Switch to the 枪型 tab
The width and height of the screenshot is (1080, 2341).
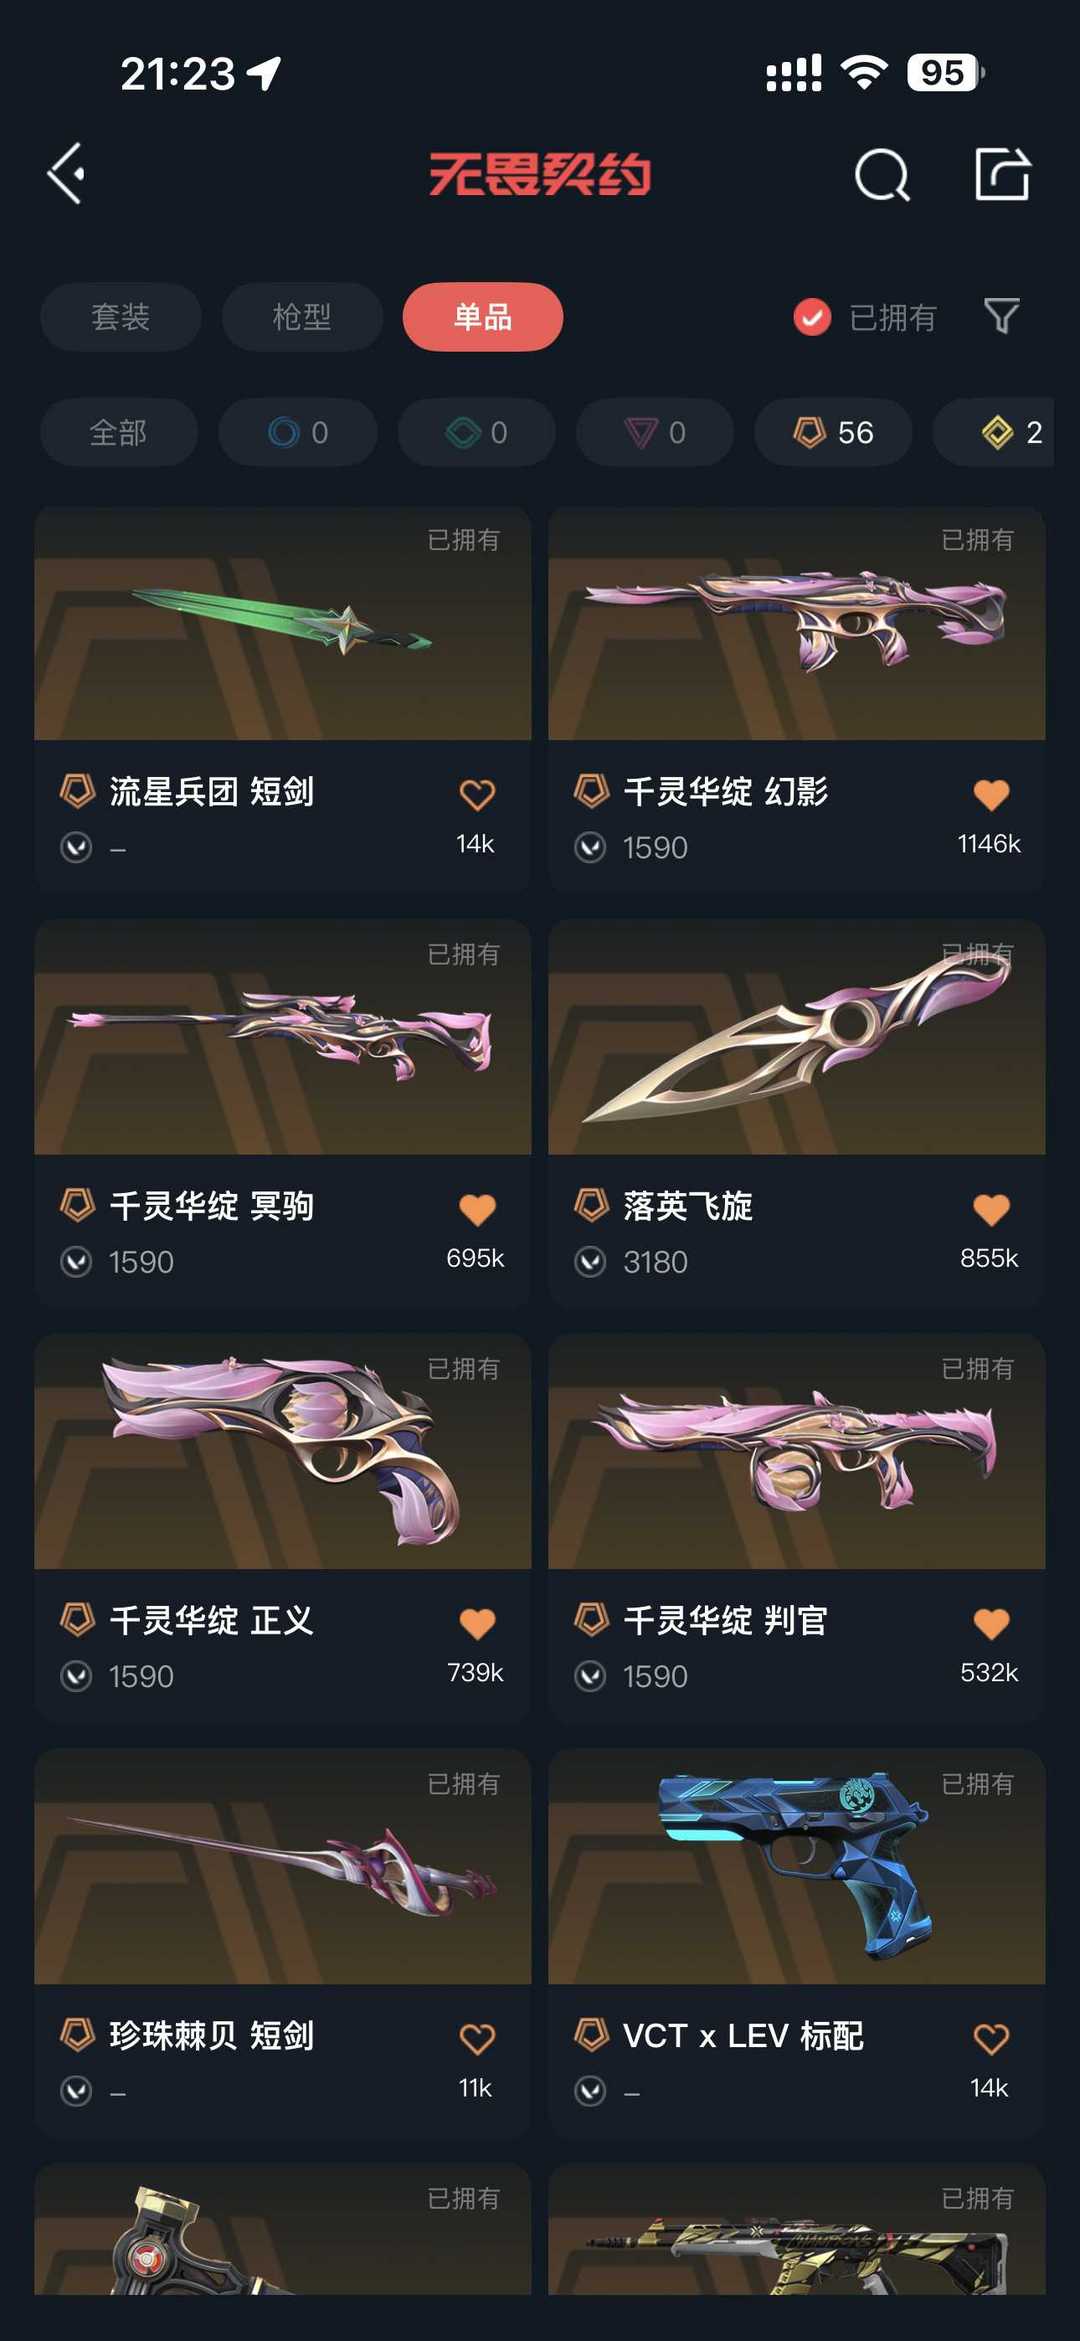[302, 317]
